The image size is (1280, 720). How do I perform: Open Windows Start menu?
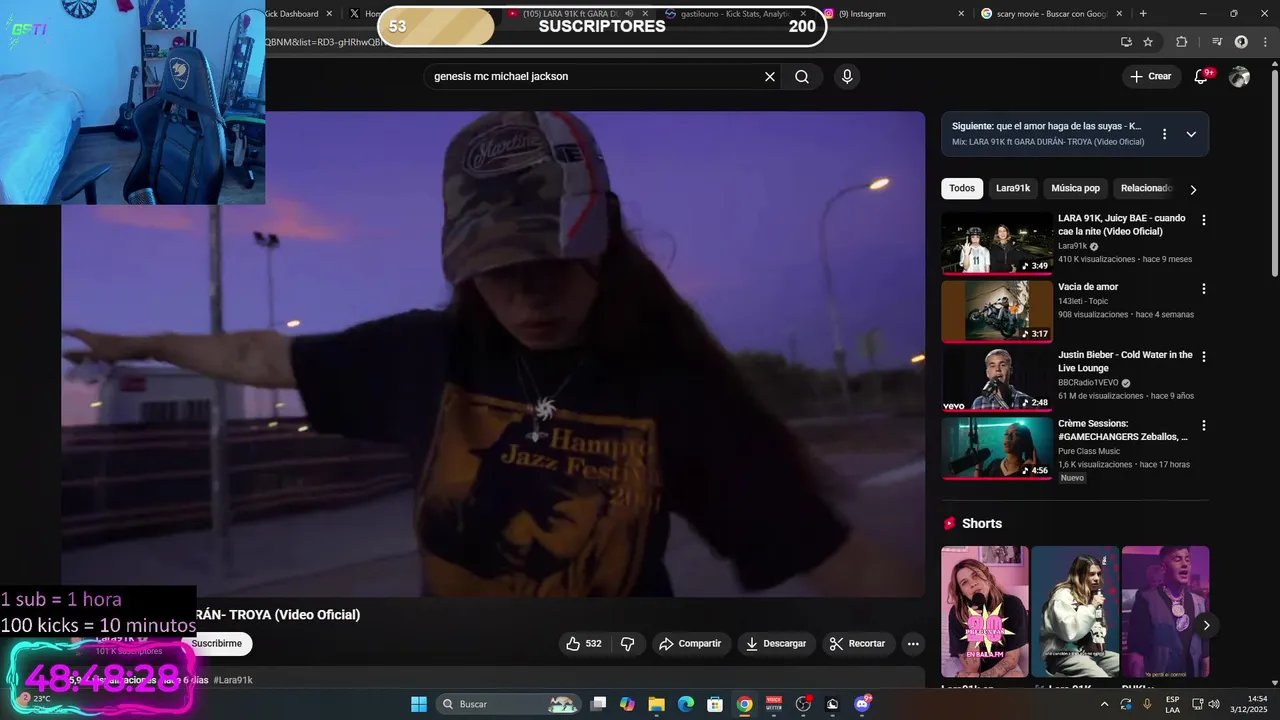[419, 704]
